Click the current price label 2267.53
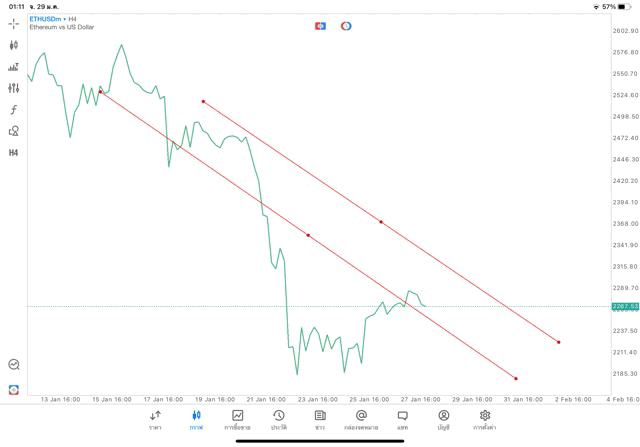The image size is (640, 447). [x=624, y=306]
